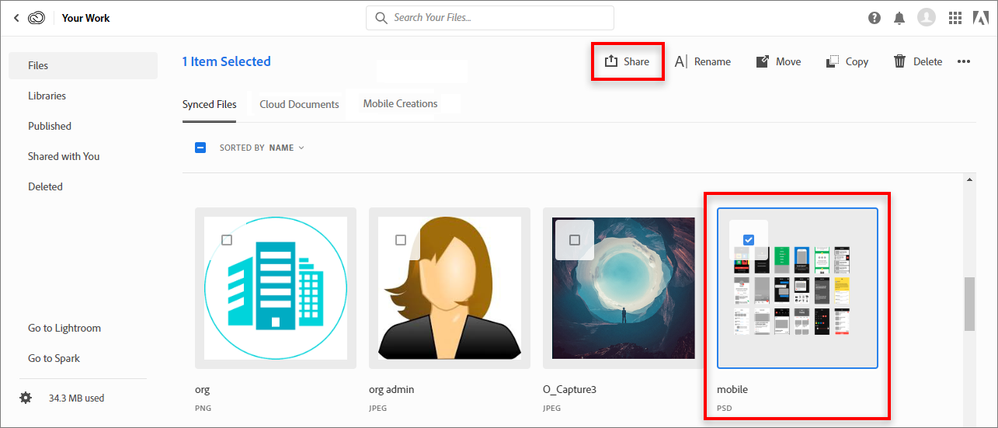This screenshot has height=428, width=998.
Task: Open the apps grid launcher
Action: [x=954, y=17]
